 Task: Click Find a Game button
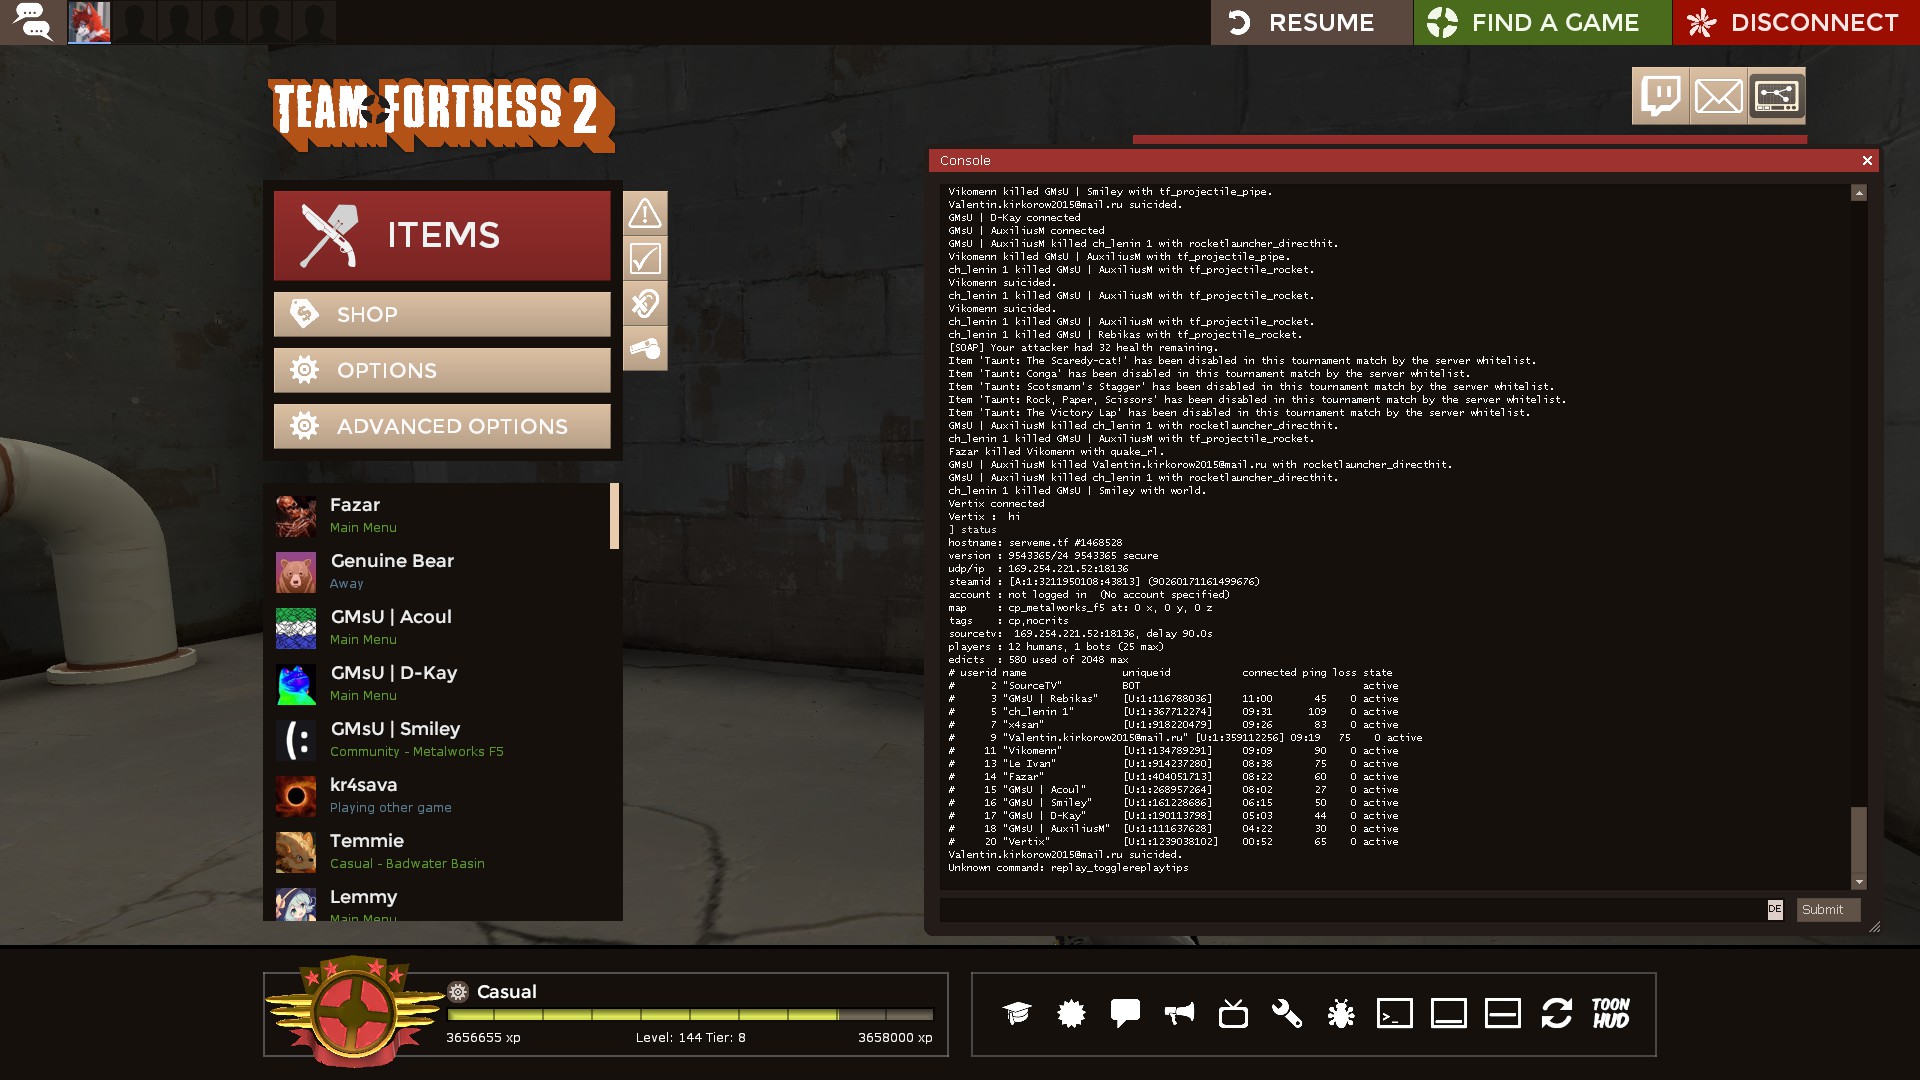click(x=1542, y=22)
